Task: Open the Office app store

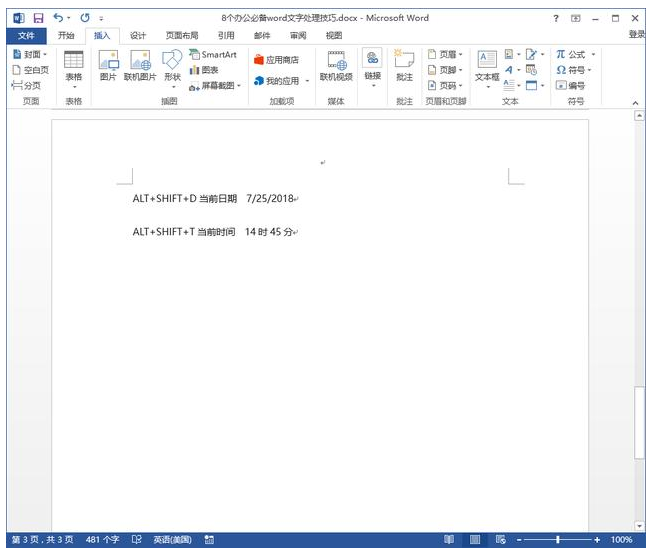Action: [276, 60]
